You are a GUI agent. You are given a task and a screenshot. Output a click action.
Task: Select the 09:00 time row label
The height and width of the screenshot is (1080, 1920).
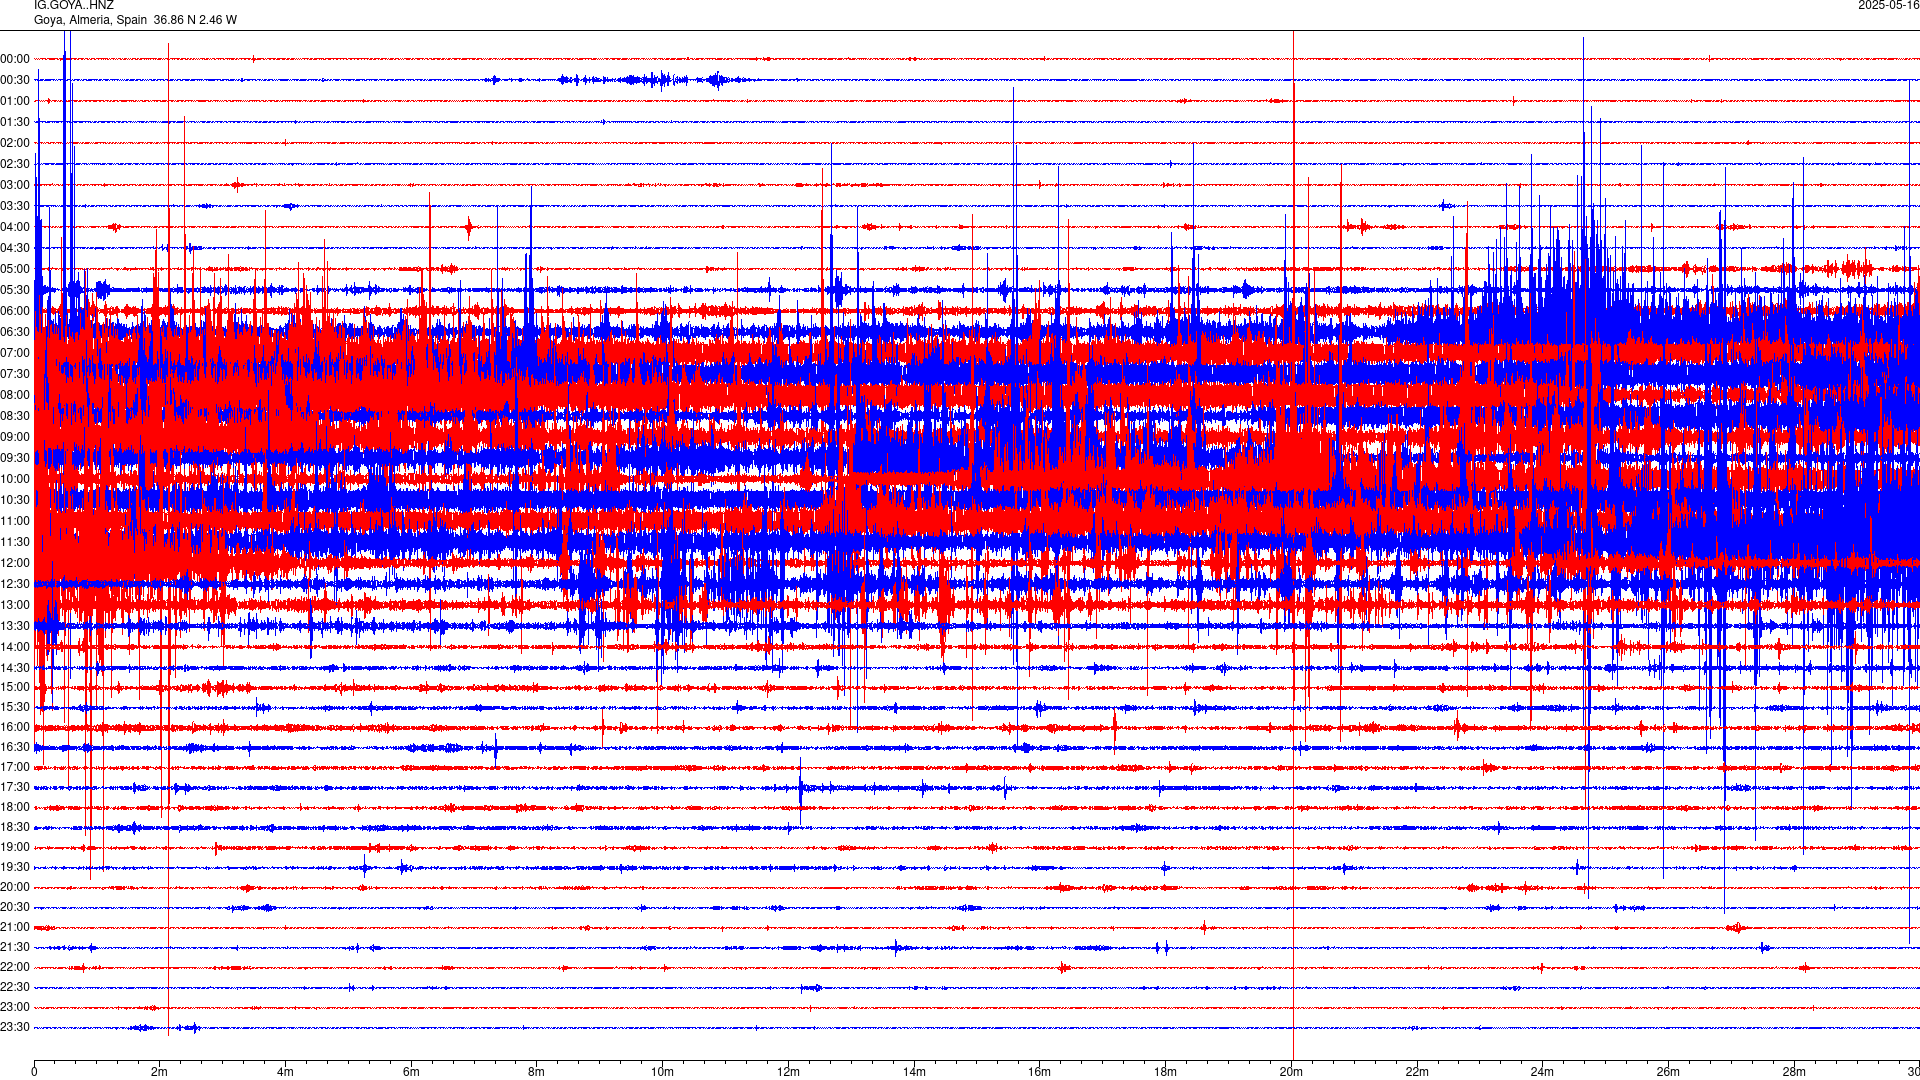coord(15,437)
